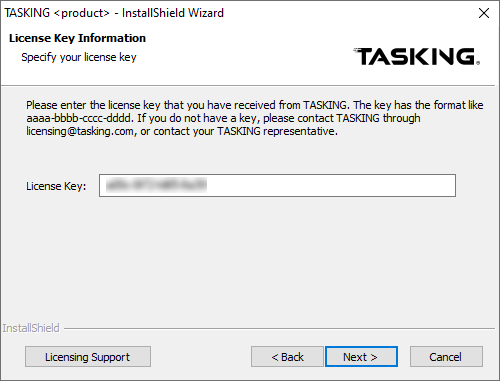Click the 'Specify your license key' subtitle
The width and height of the screenshot is (500, 381).
click(x=79, y=57)
